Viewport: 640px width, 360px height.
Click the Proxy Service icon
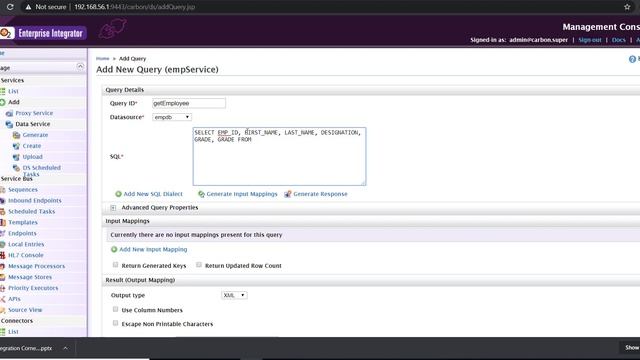coord(9,113)
